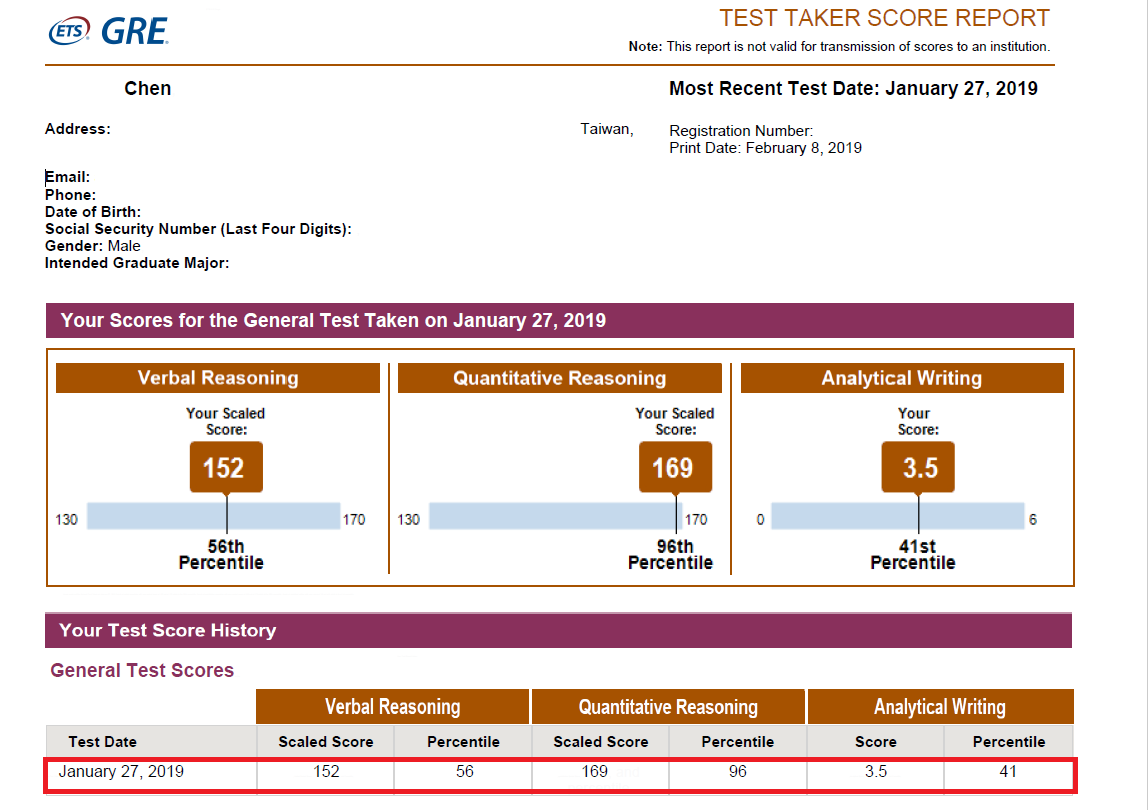Click the 'Address:' label
The image size is (1148, 810).
click(x=78, y=129)
